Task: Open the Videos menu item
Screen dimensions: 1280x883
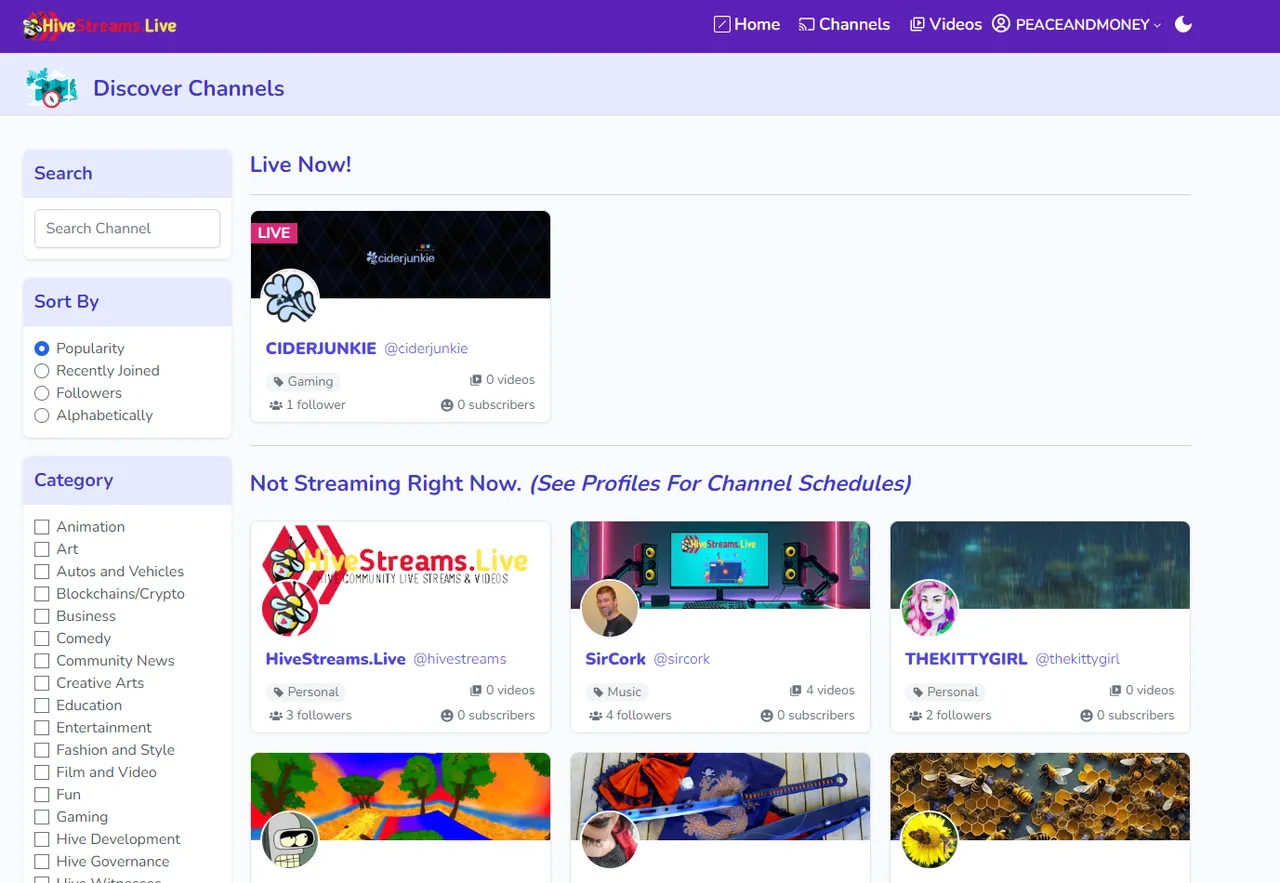Action: point(946,24)
